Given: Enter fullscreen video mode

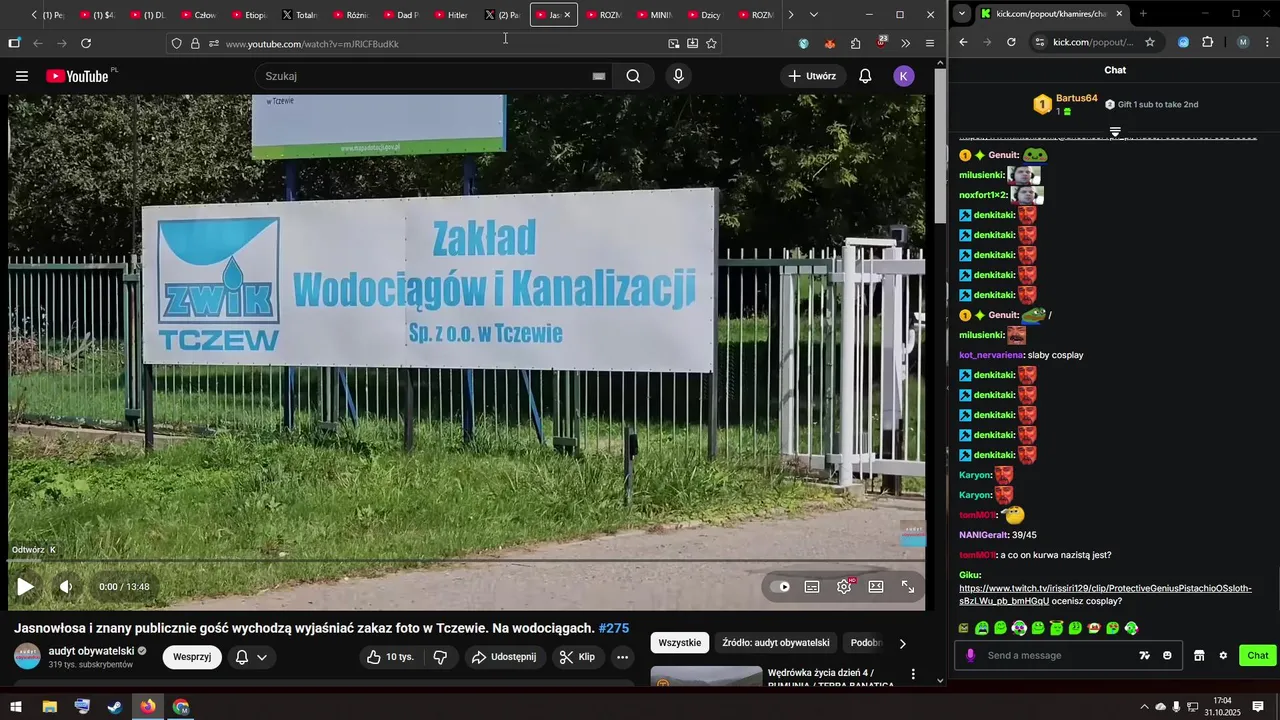Looking at the screenshot, I should [x=908, y=587].
